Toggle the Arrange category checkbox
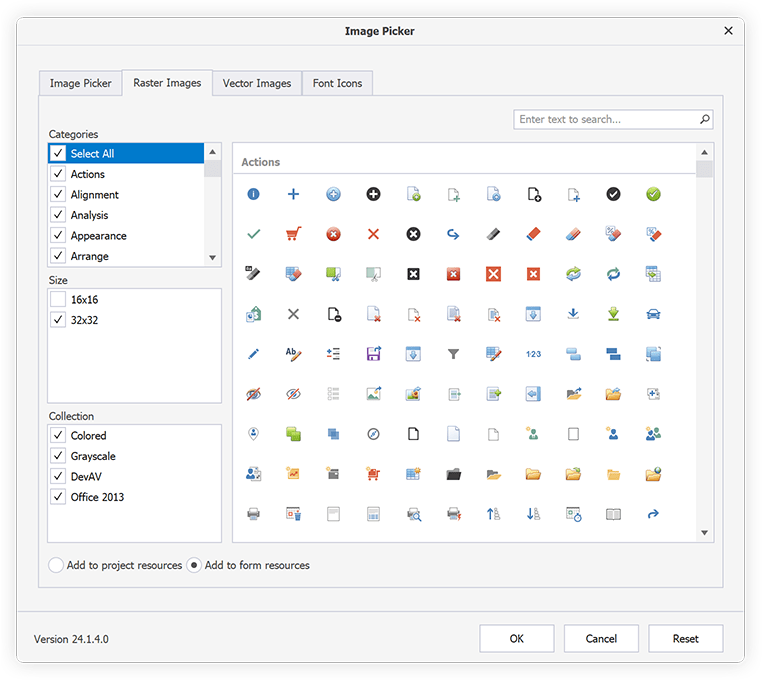 58,256
